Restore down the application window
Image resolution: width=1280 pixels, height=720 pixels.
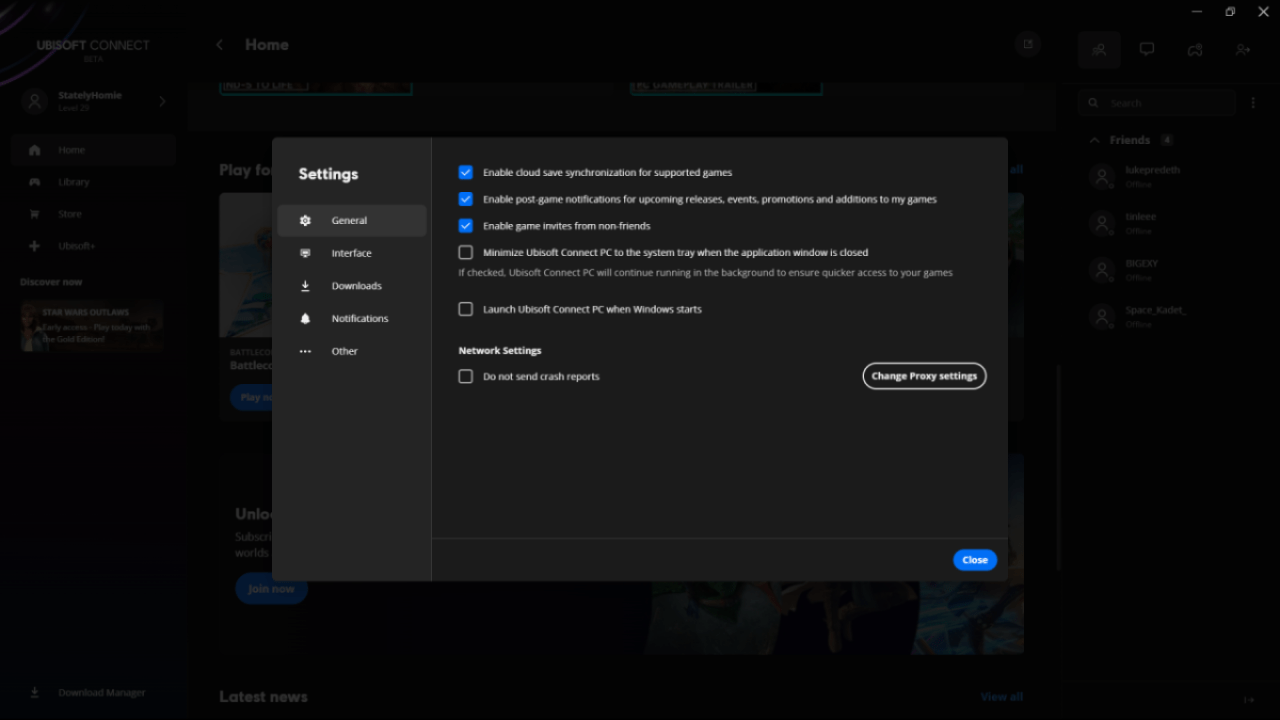coord(1230,12)
